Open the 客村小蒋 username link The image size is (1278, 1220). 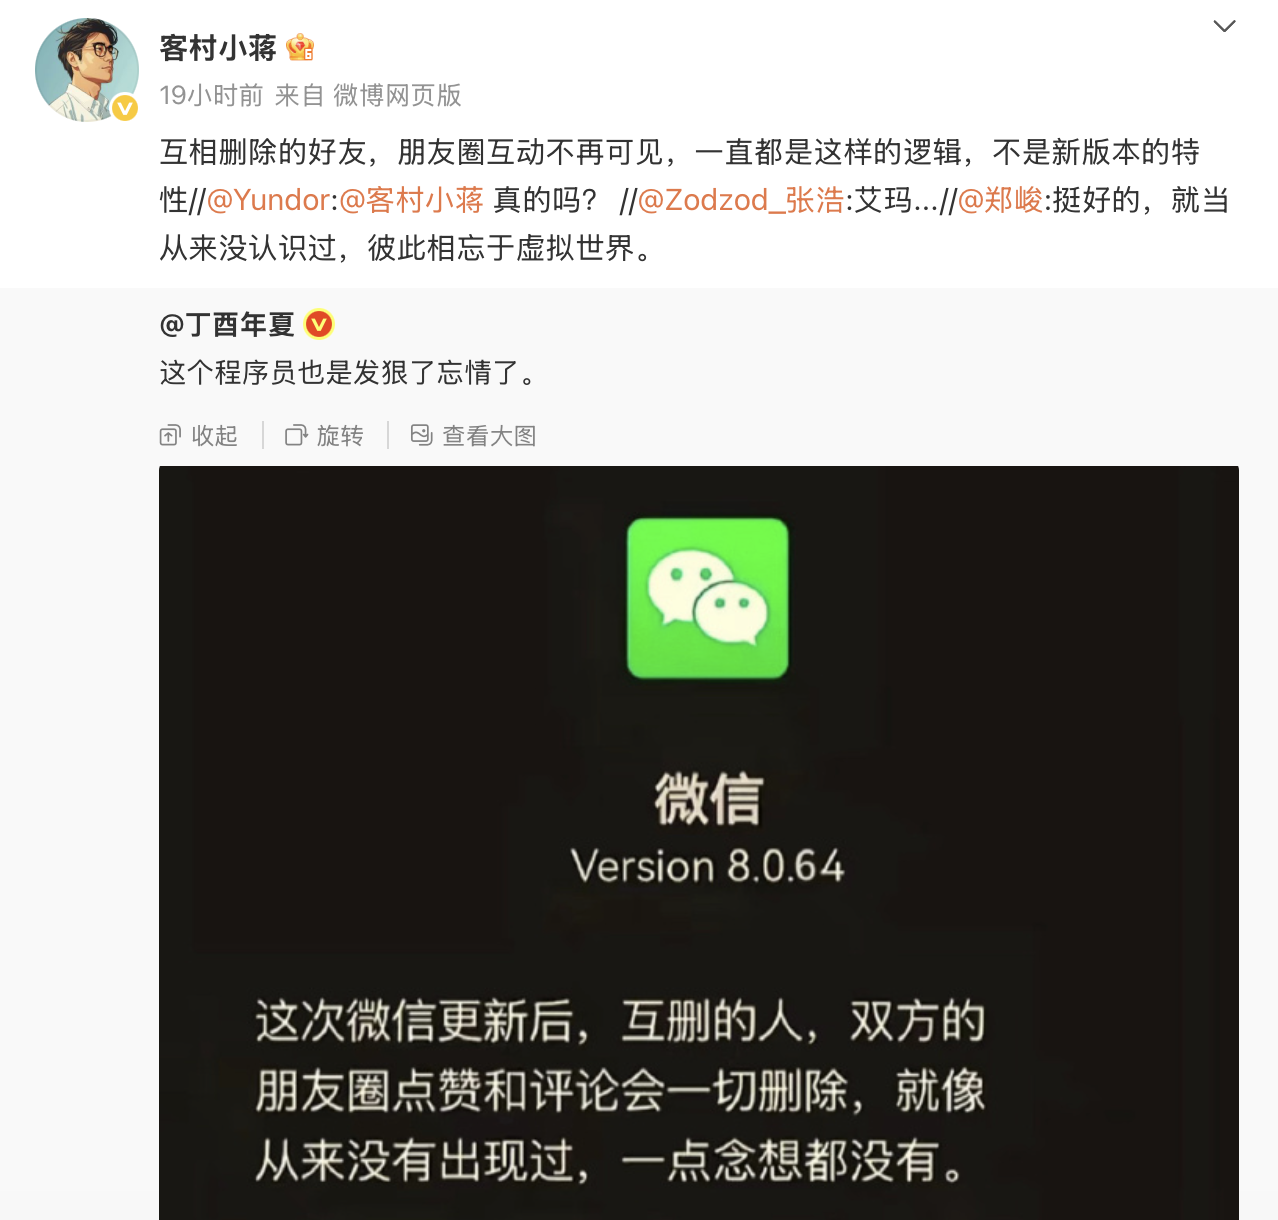218,48
